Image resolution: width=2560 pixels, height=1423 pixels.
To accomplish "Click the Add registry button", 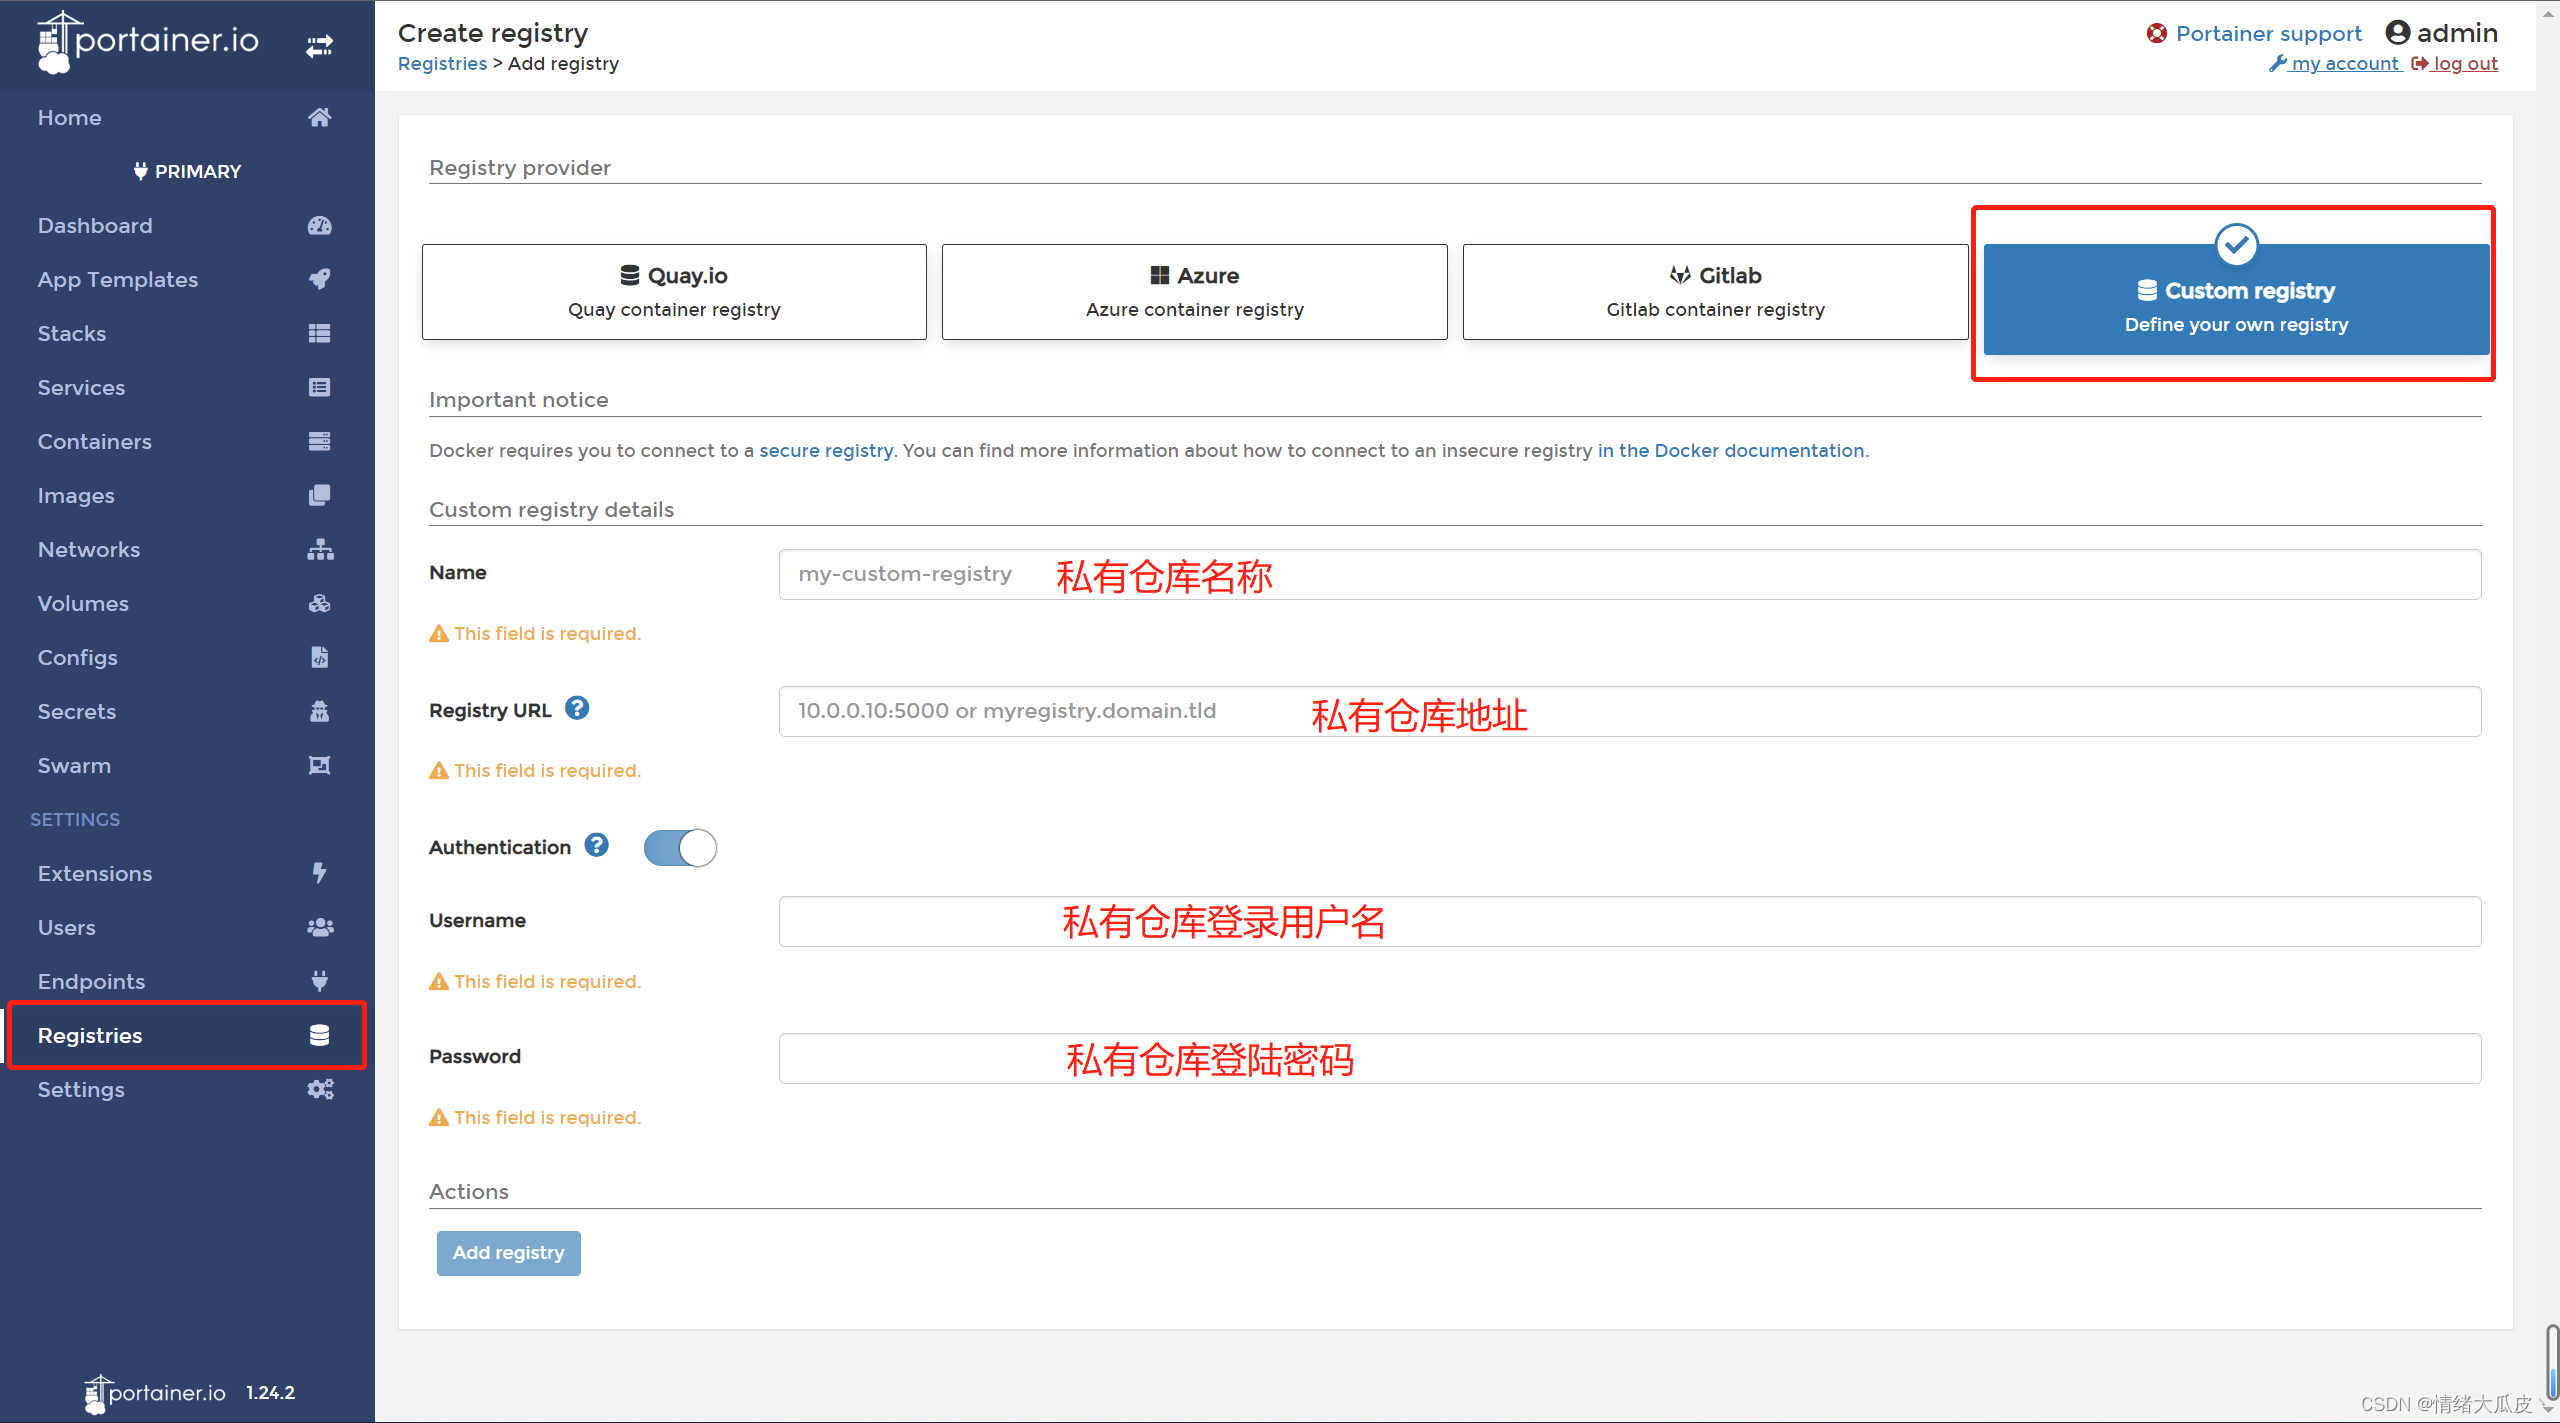I will 509,1253.
